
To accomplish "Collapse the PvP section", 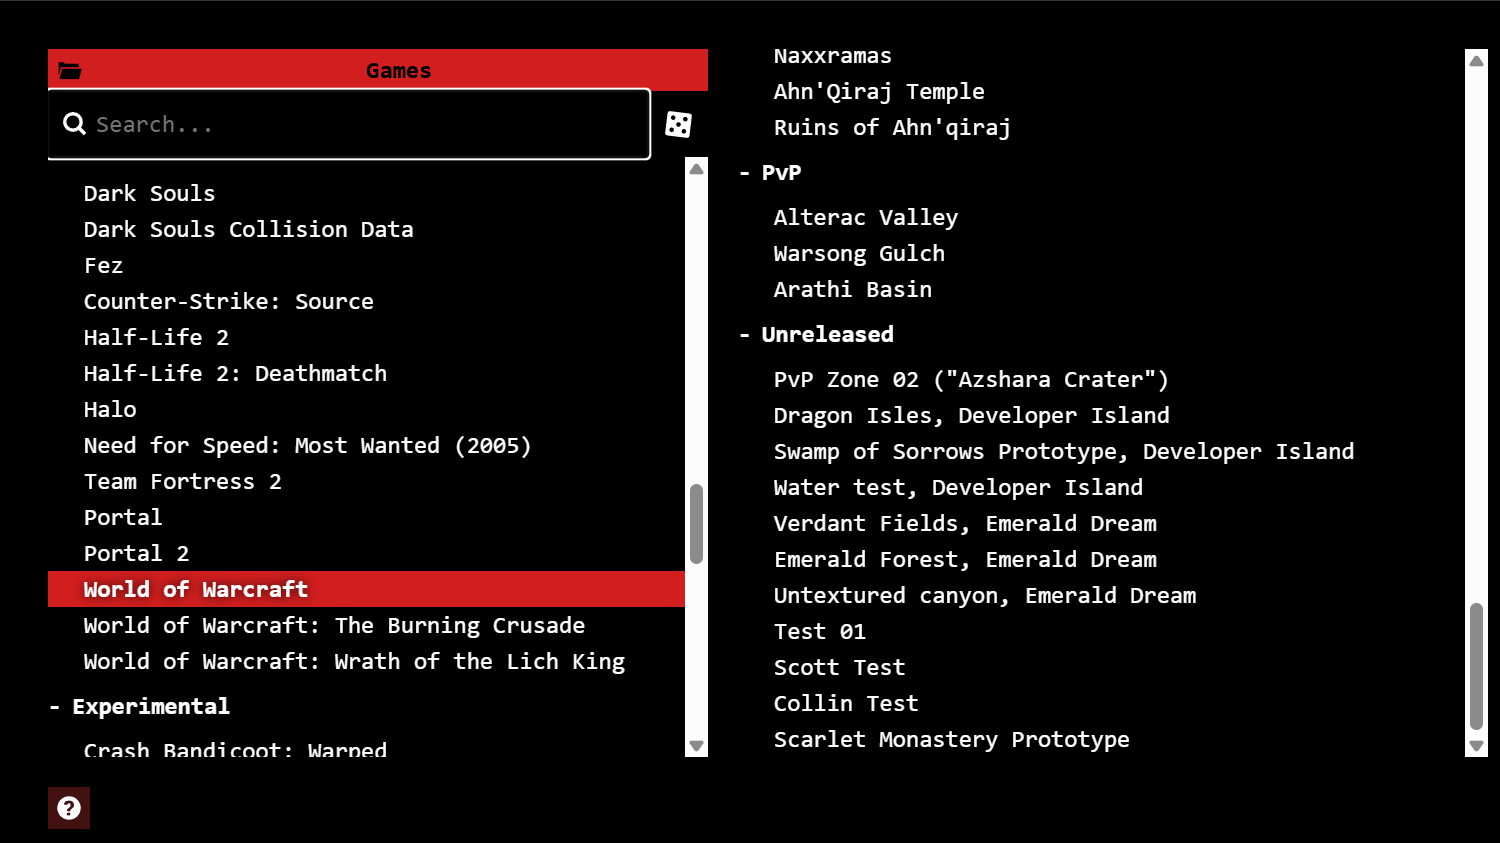I will (770, 172).
